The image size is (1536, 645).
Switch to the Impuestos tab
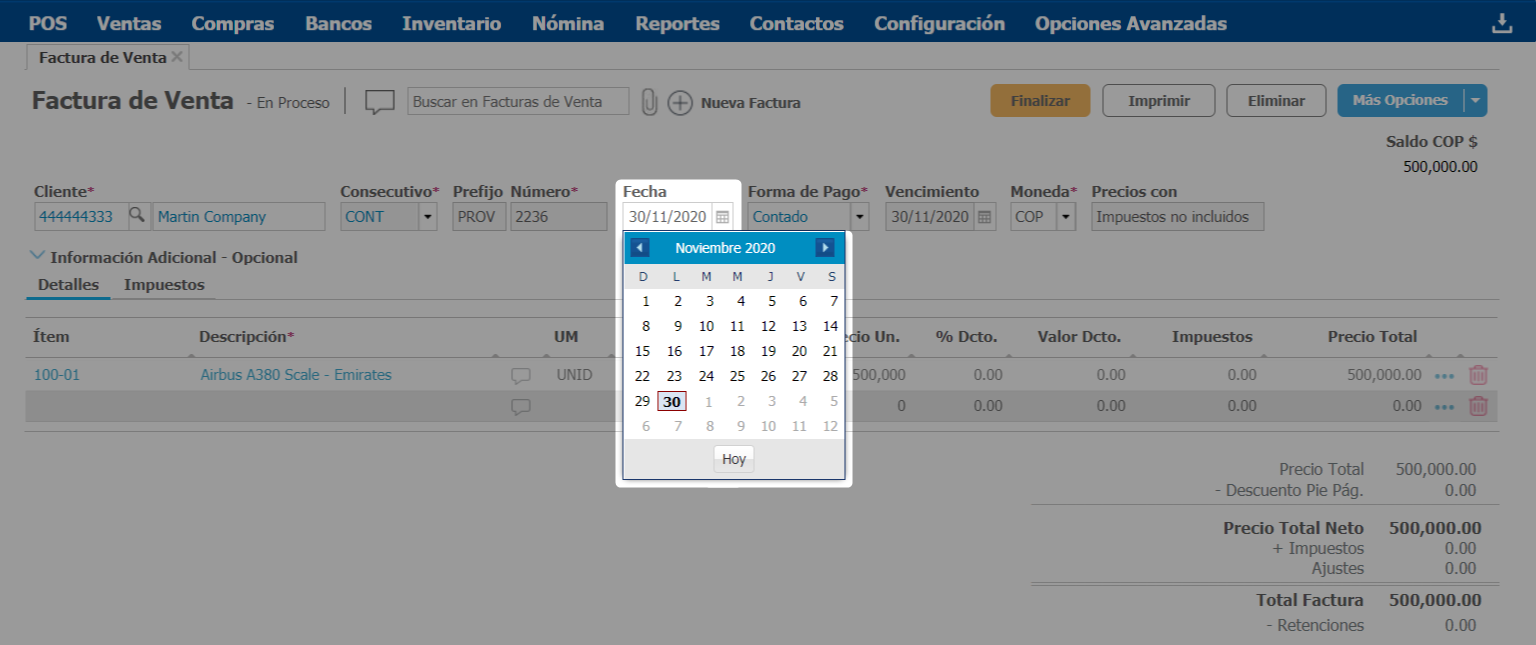[164, 285]
